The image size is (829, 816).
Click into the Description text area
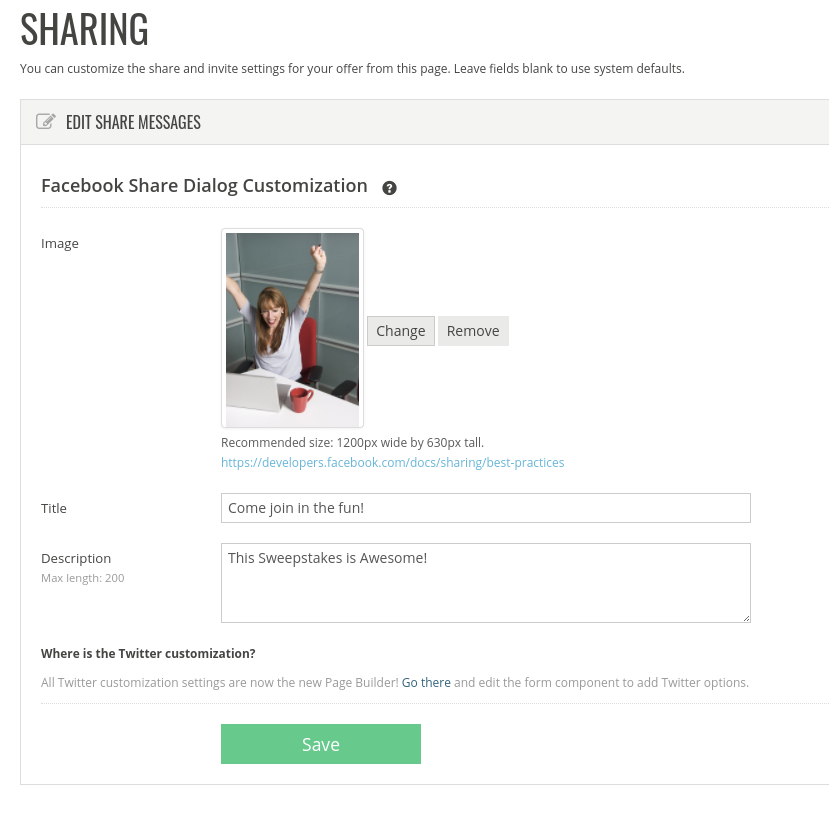485,583
